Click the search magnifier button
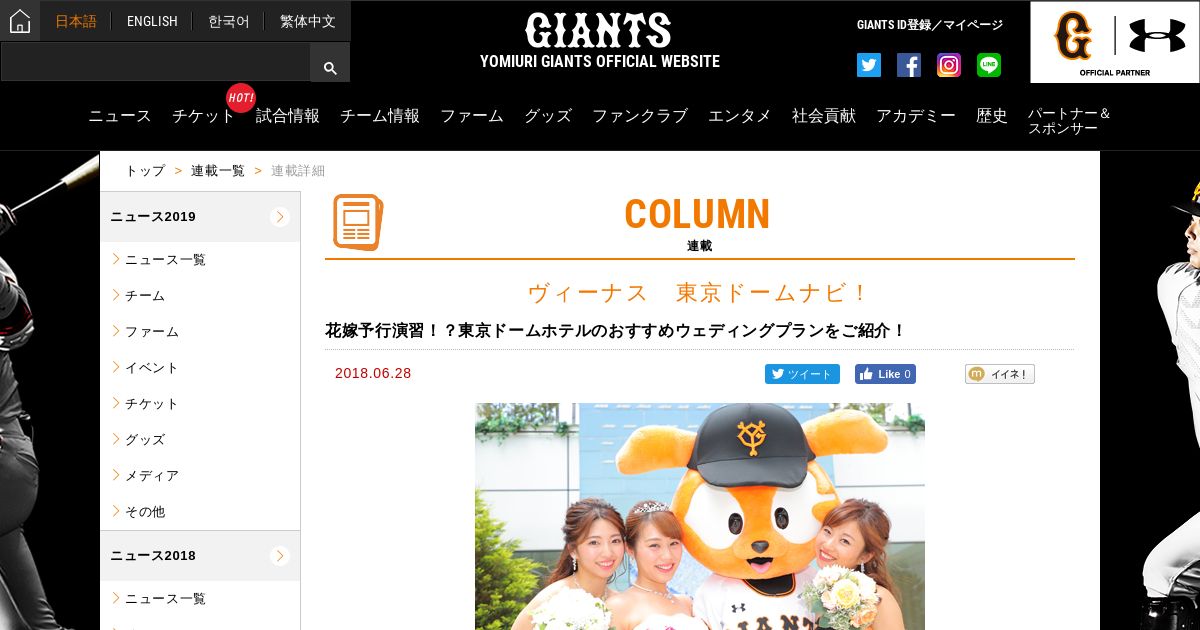Image resolution: width=1200 pixels, height=630 pixels. [330, 68]
